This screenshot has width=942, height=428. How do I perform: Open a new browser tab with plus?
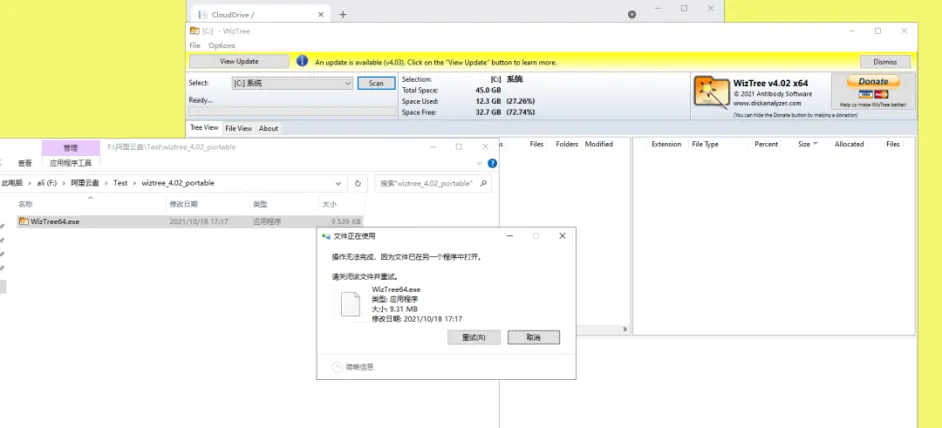342,14
